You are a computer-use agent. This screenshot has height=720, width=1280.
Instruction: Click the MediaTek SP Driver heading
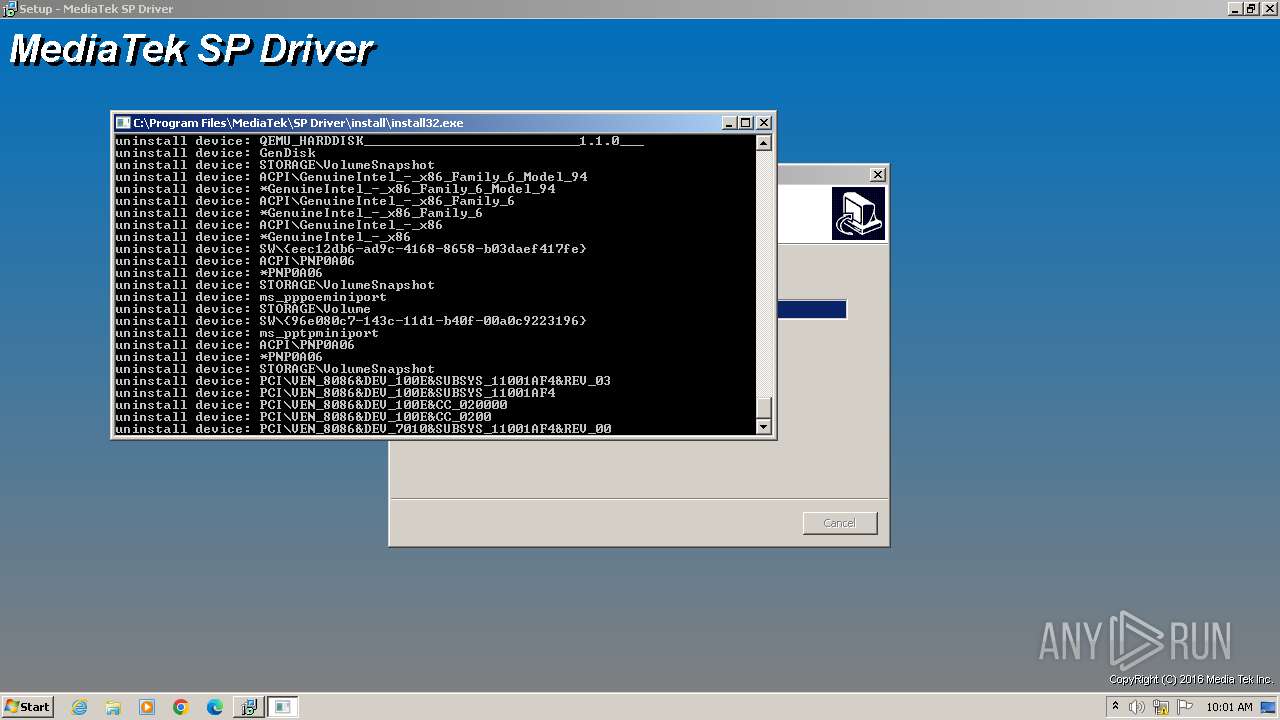coord(192,49)
